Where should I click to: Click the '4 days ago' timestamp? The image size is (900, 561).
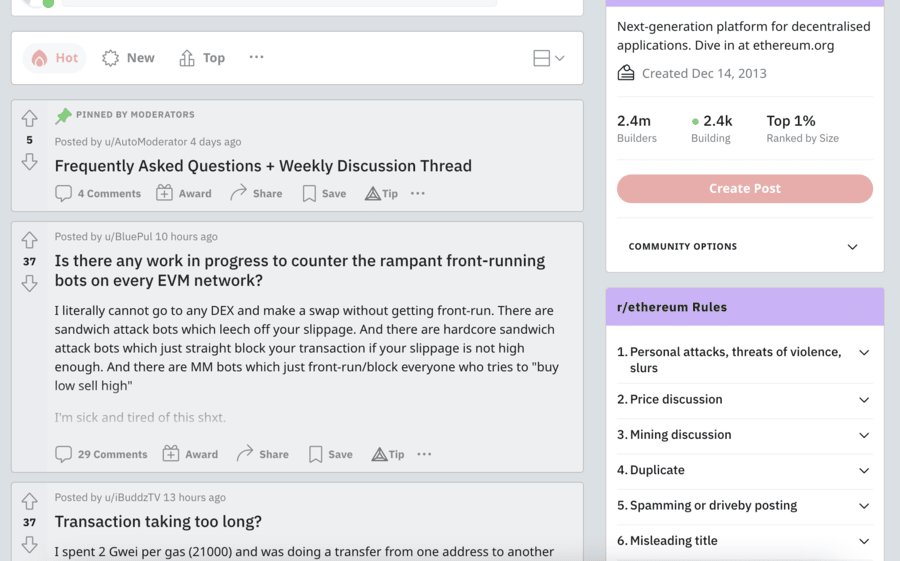pos(215,142)
